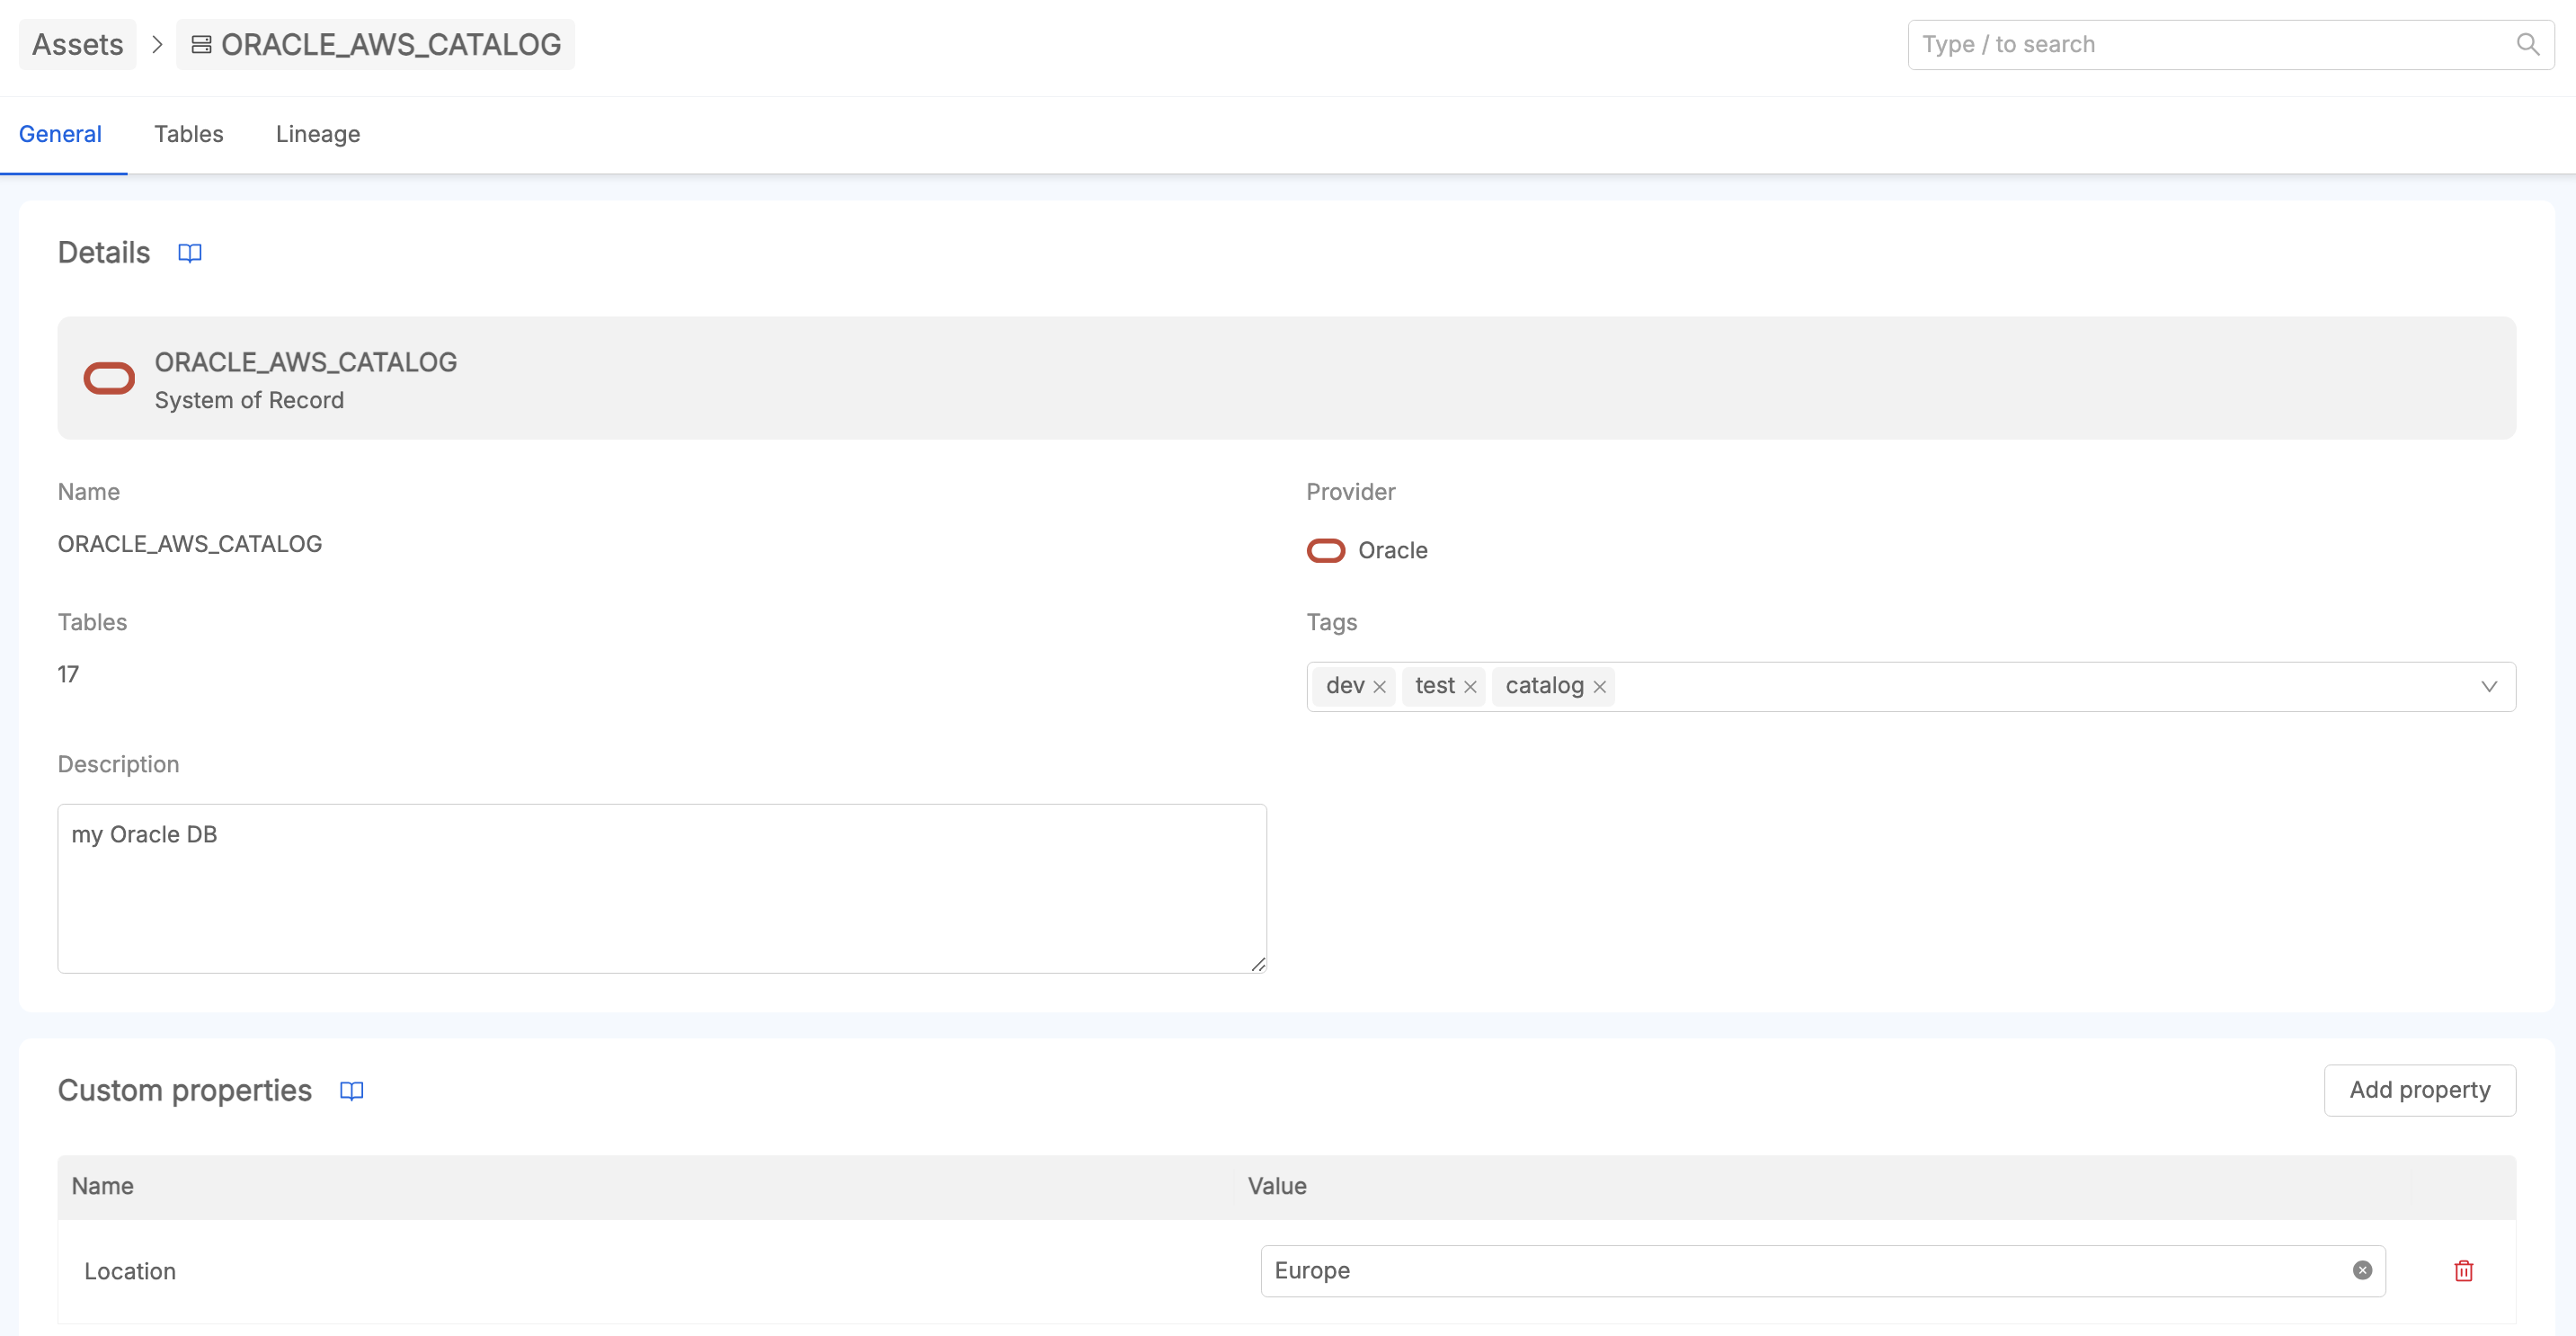Switch to the Tables tab
Screen dimensions: 2576x1336
188,134
